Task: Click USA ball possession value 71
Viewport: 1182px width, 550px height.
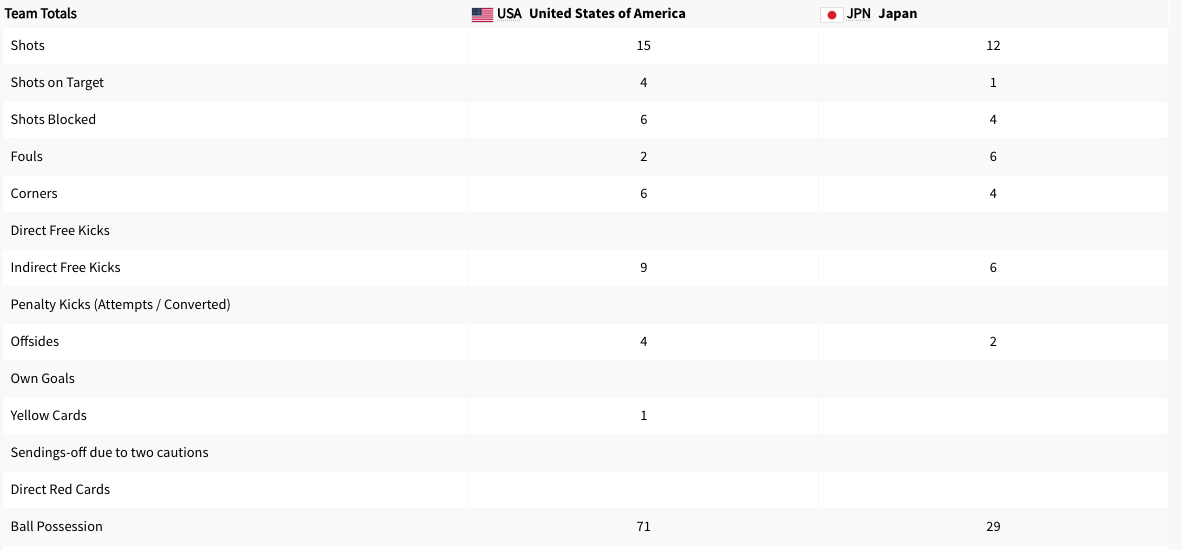Action: (x=643, y=526)
